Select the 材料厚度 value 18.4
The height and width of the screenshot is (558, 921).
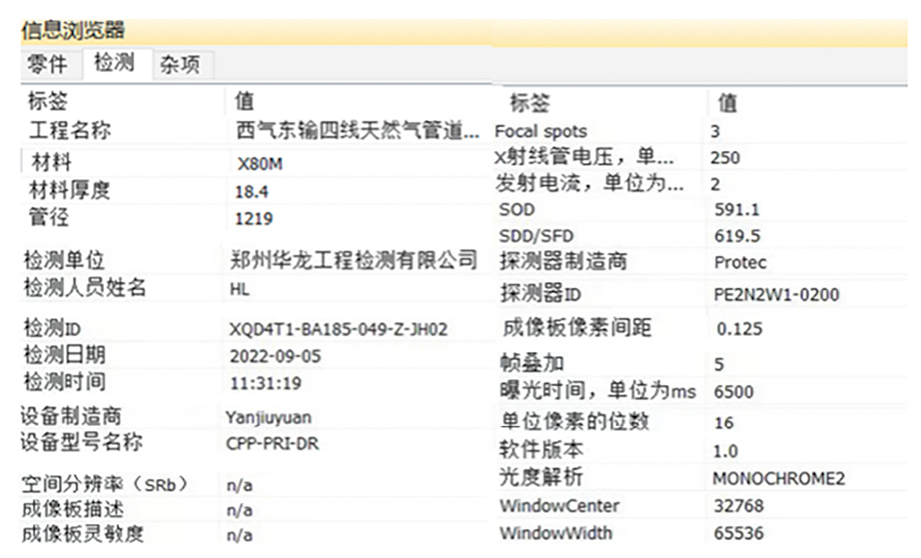(x=252, y=192)
